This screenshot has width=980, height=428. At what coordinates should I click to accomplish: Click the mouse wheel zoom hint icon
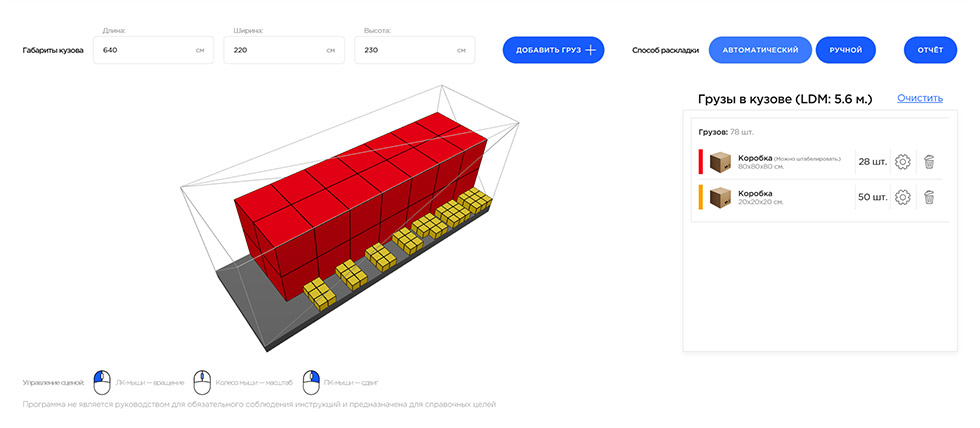(x=202, y=382)
